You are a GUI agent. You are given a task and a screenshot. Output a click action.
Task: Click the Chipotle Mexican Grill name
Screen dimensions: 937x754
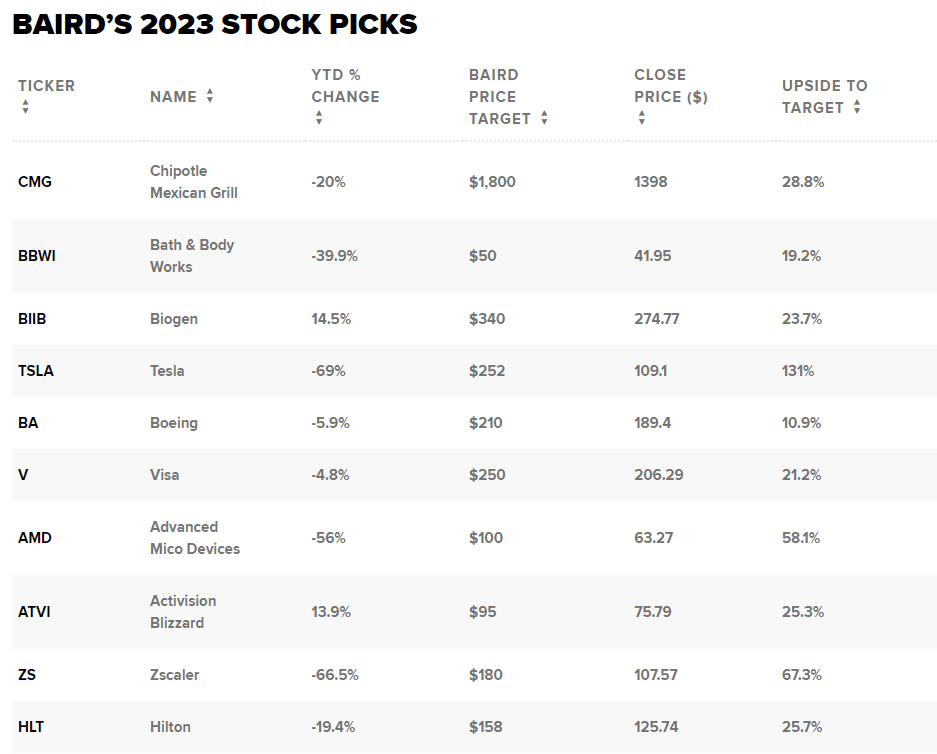[193, 182]
